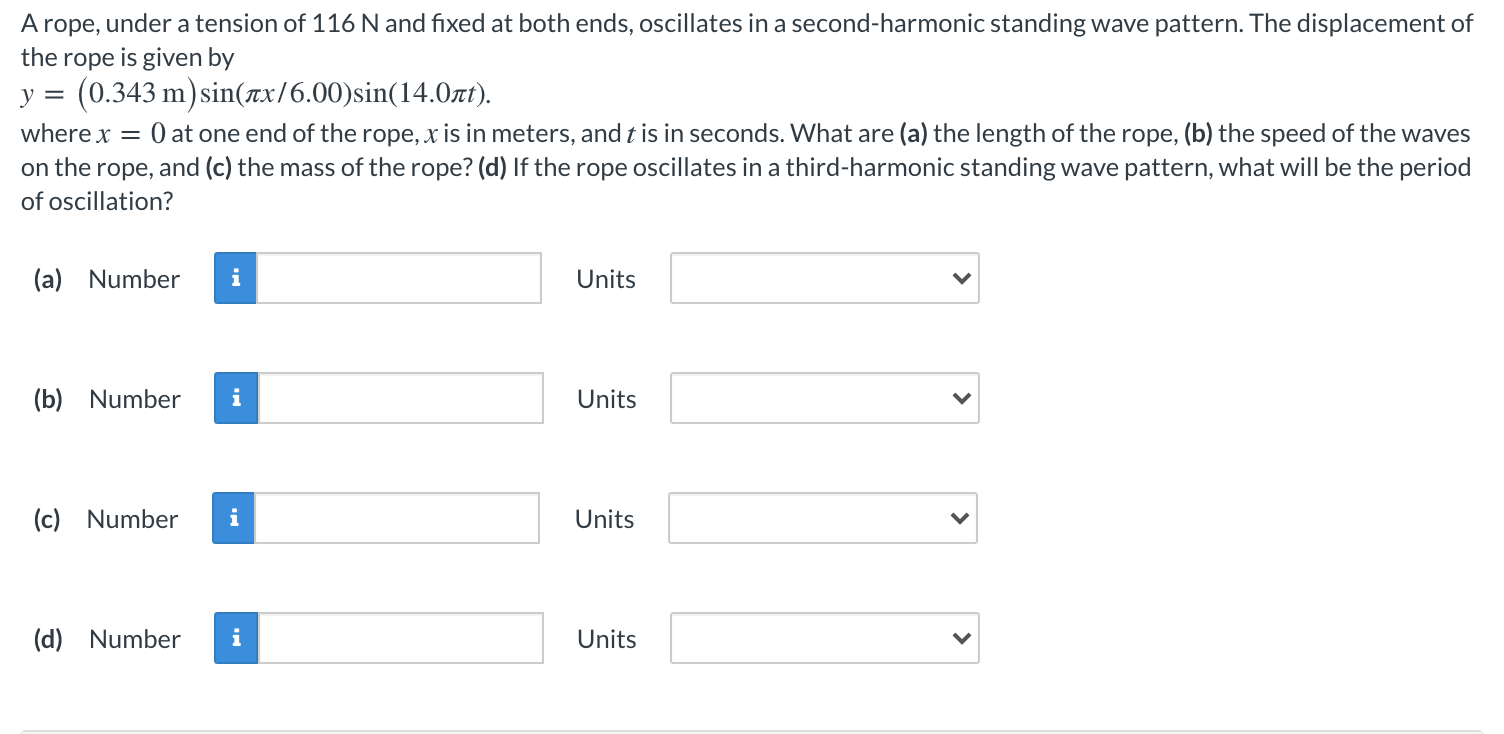Screen dimensions: 1504x734
Task: Click the "Units" label in row (b)
Action: (x=606, y=399)
